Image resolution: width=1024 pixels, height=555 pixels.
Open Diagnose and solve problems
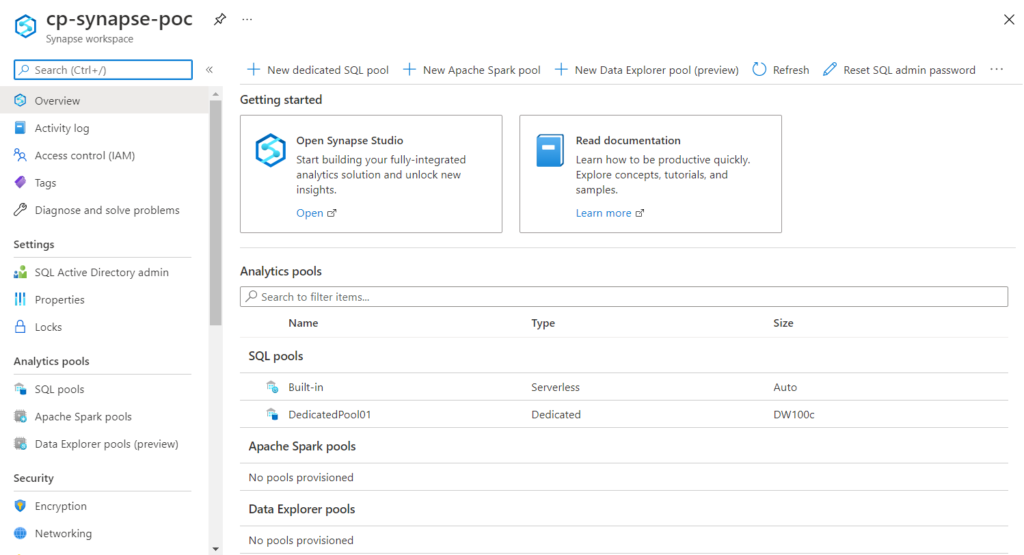pos(107,210)
